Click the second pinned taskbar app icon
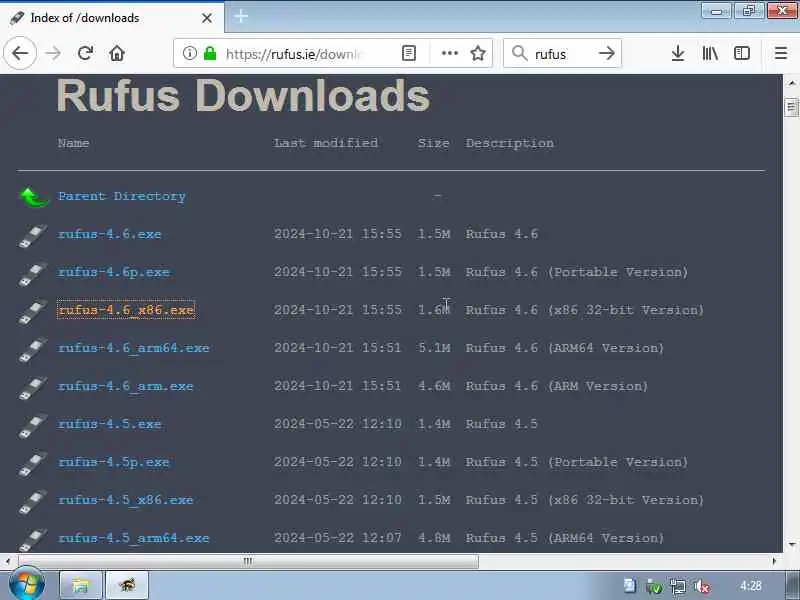The image size is (800, 600). pyautogui.click(x=127, y=586)
